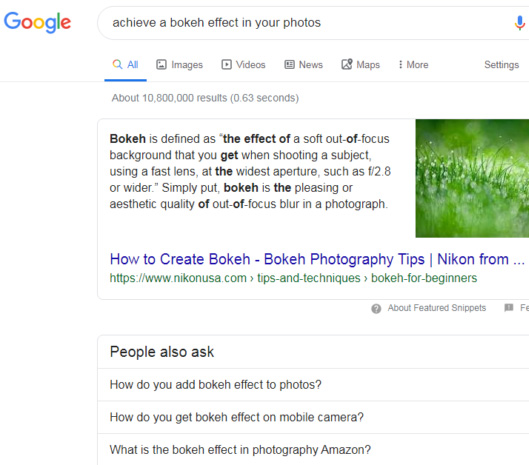Activate voice search microphone icon

[x=520, y=23]
